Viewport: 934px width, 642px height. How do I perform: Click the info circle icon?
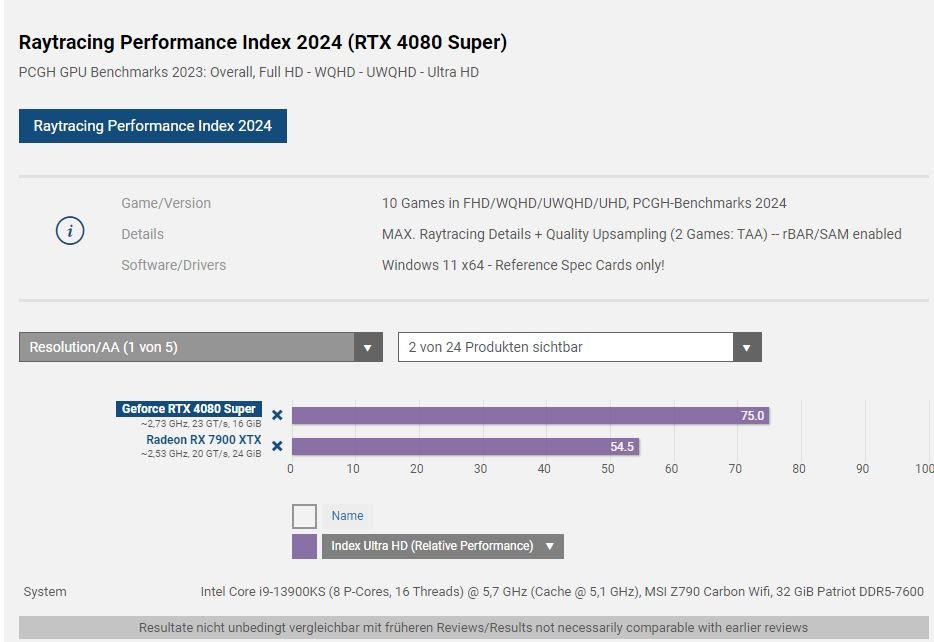click(70, 231)
